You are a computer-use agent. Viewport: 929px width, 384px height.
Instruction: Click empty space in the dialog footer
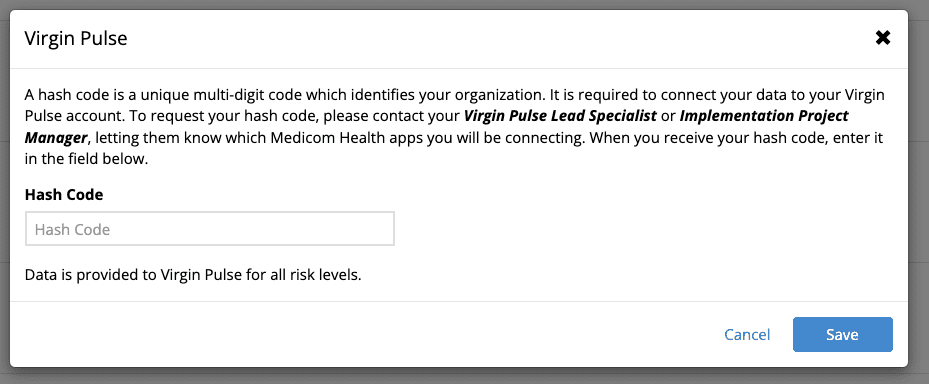coord(355,335)
